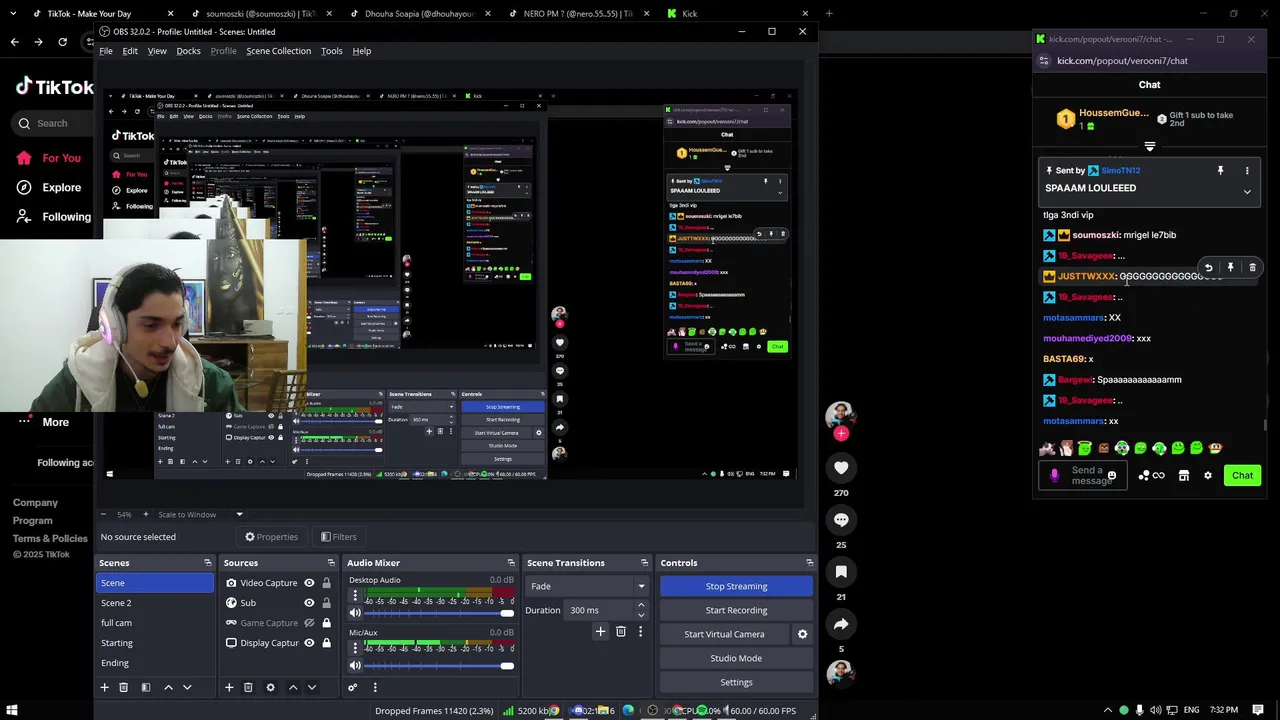Remove scene transition with trash icon

(x=620, y=631)
